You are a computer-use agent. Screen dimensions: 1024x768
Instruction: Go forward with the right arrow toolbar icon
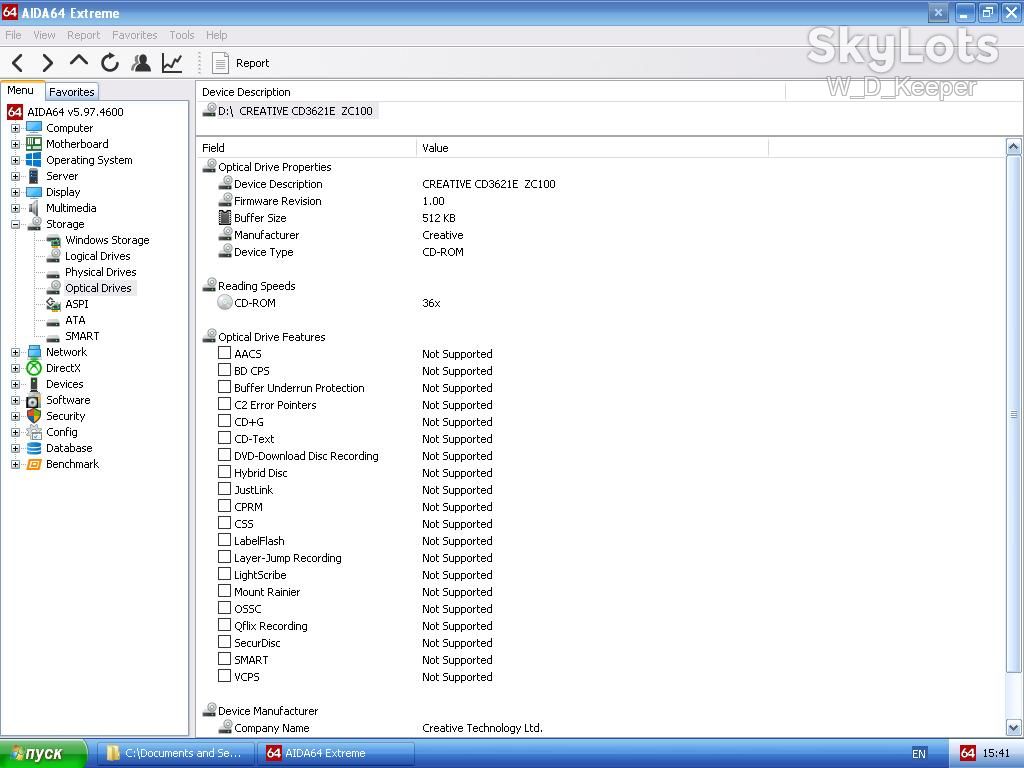point(48,63)
